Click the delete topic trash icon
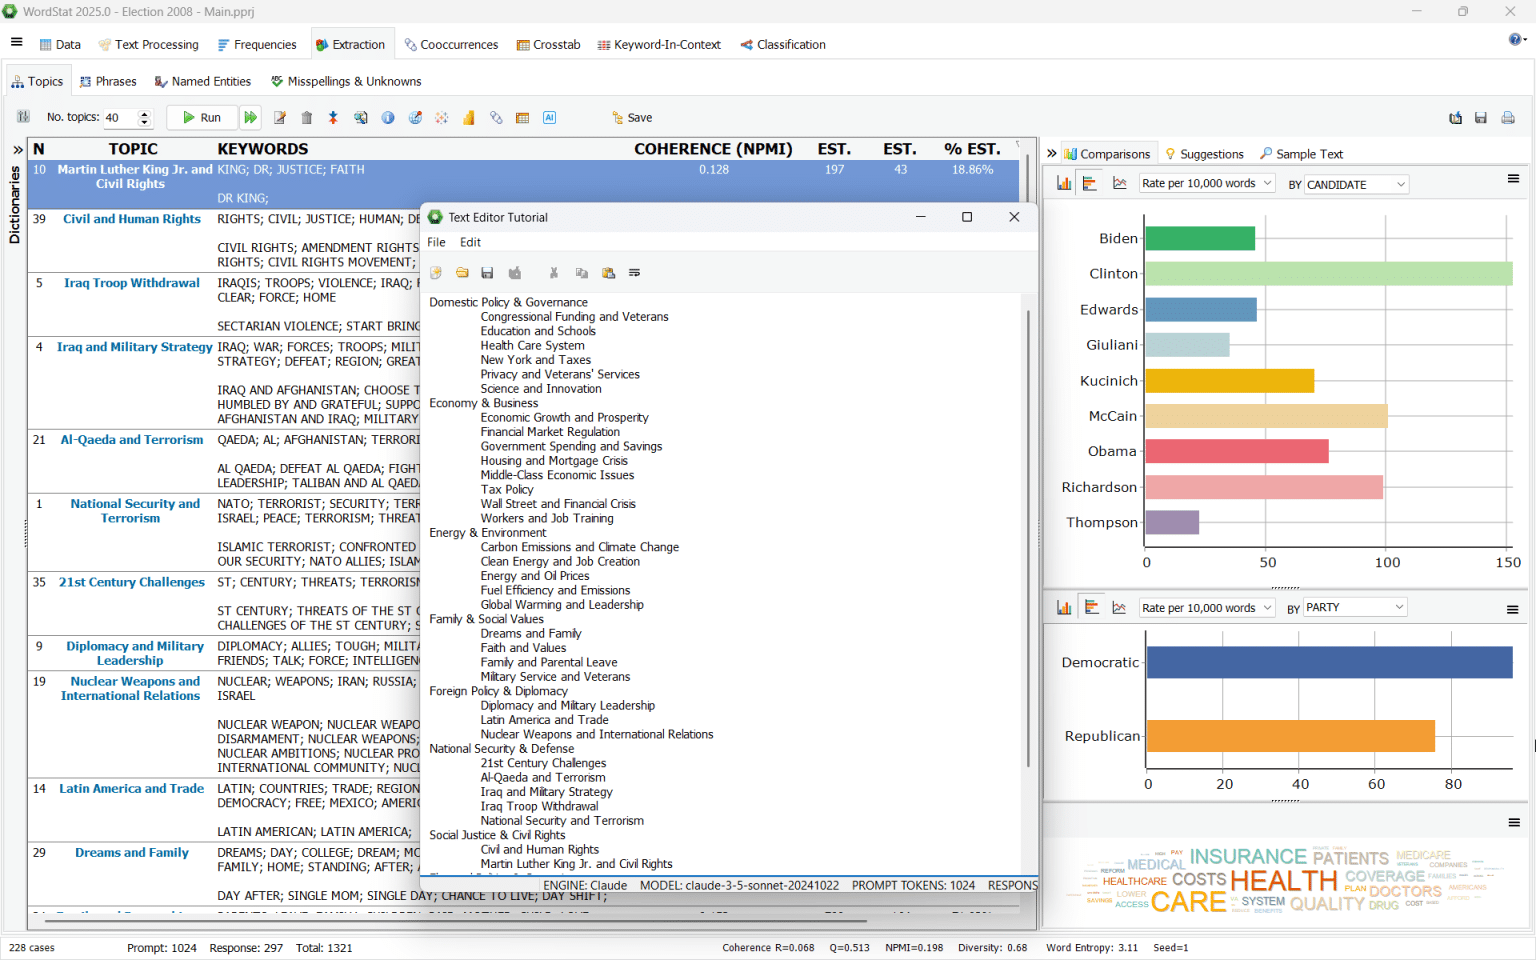1536x960 pixels. point(307,118)
